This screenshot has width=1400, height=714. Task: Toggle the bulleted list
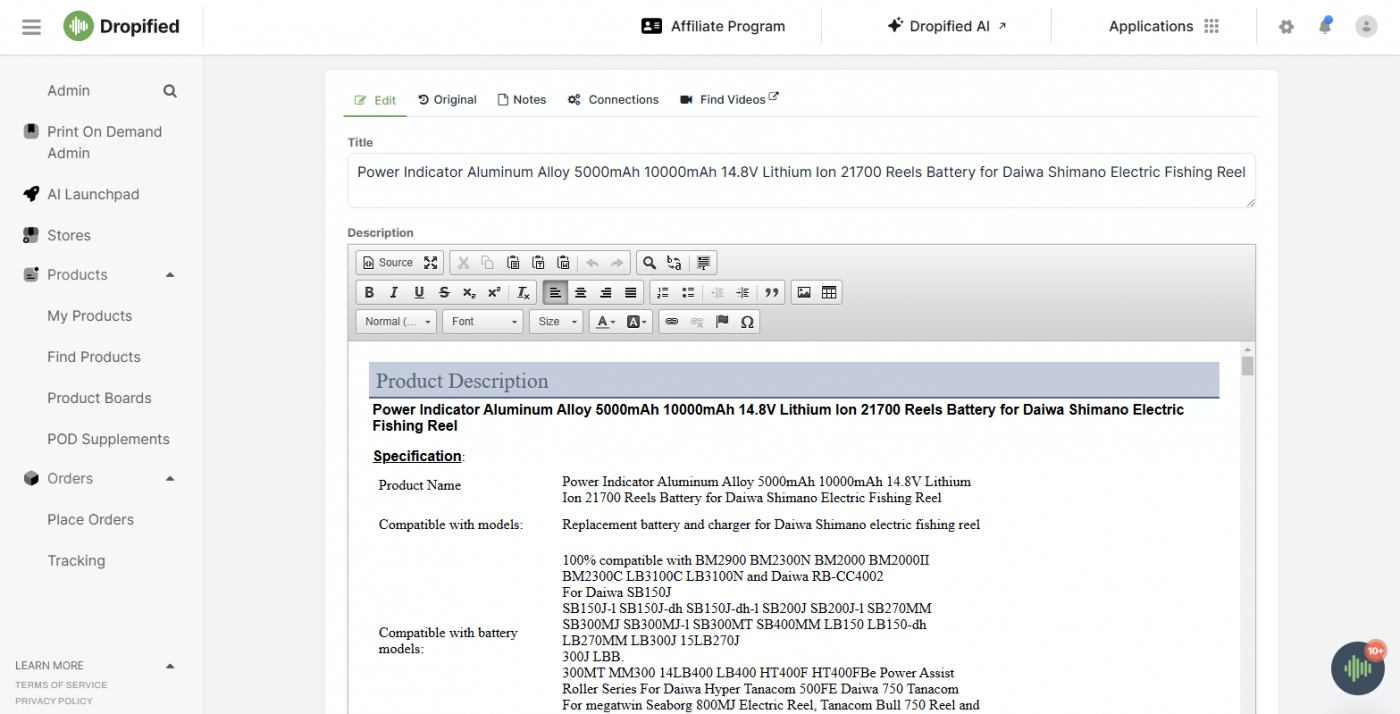click(688, 292)
